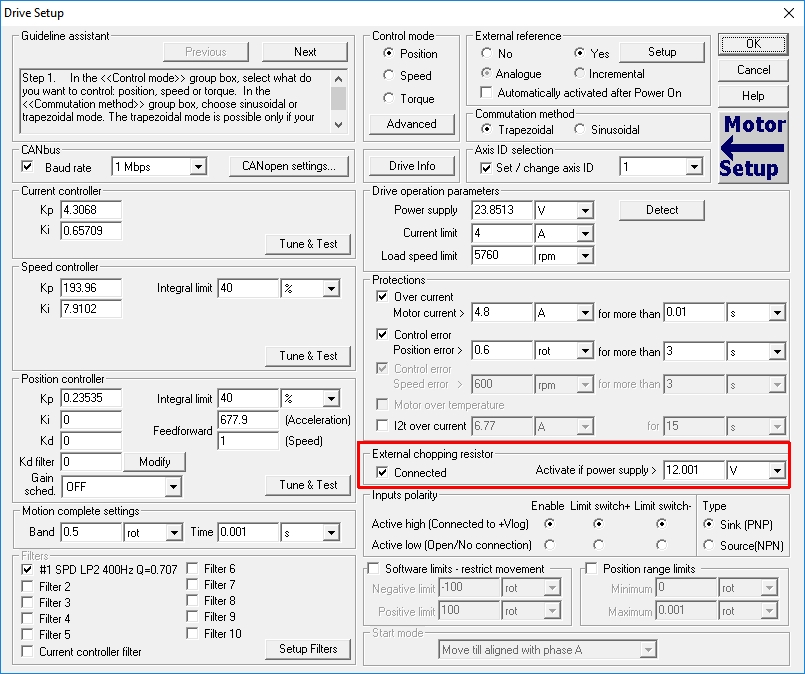Open the Help button
This screenshot has width=805, height=674.
pos(753,96)
